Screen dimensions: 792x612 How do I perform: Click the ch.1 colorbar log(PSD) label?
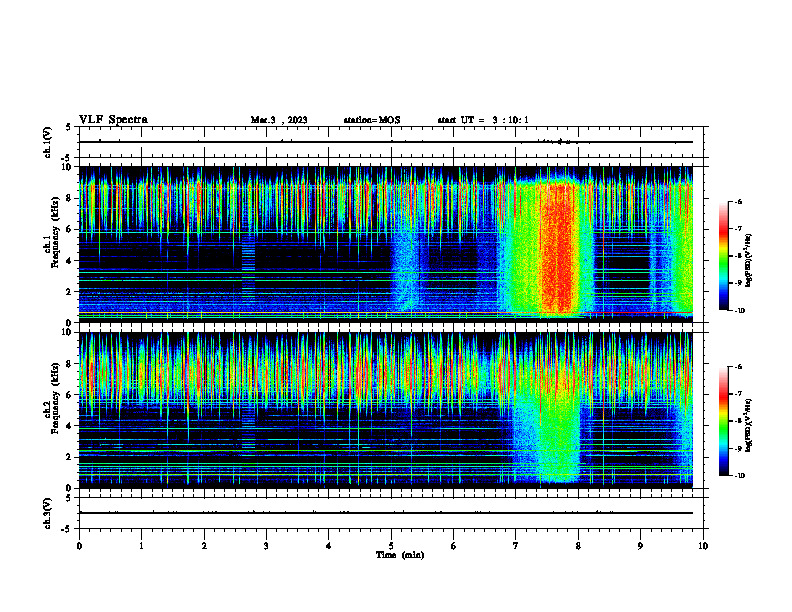[x=749, y=261]
